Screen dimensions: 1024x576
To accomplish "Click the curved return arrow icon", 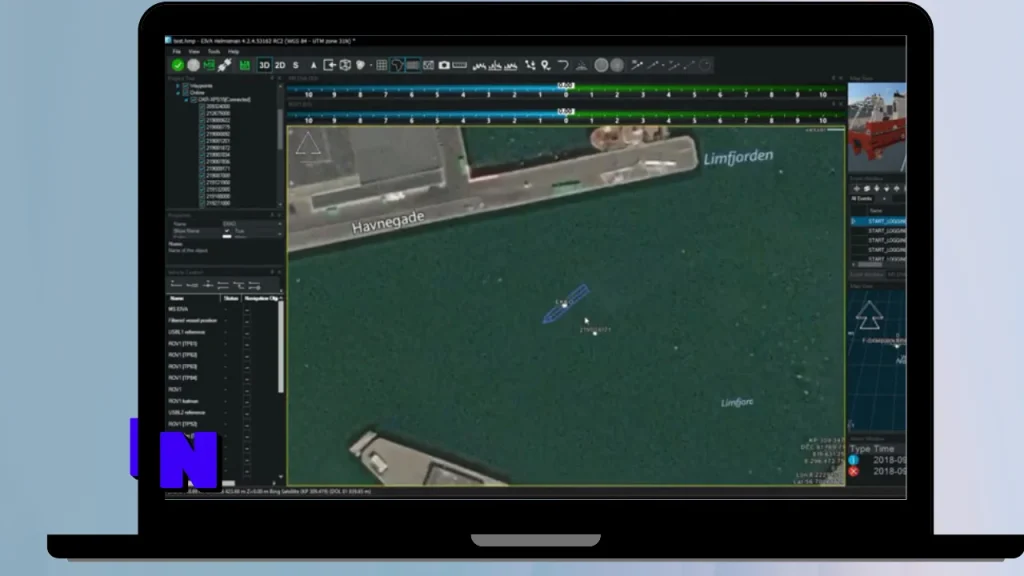I will pos(563,65).
